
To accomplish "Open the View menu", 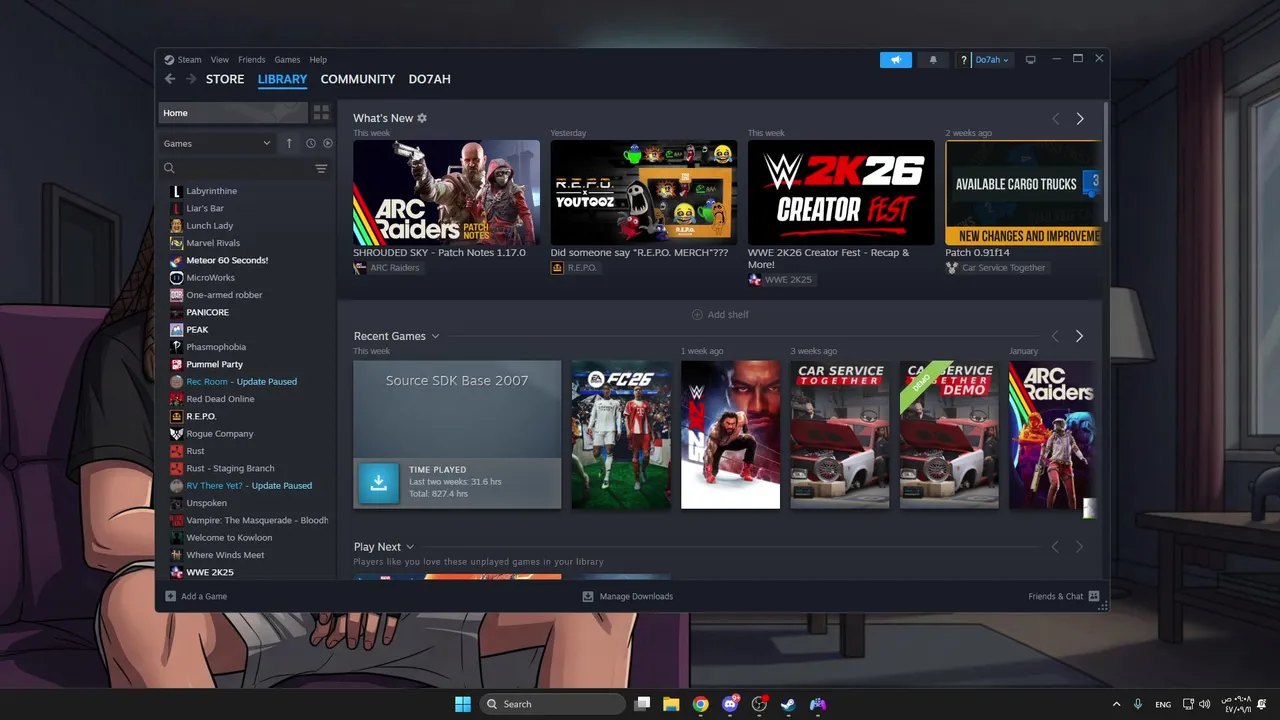I will [x=219, y=60].
